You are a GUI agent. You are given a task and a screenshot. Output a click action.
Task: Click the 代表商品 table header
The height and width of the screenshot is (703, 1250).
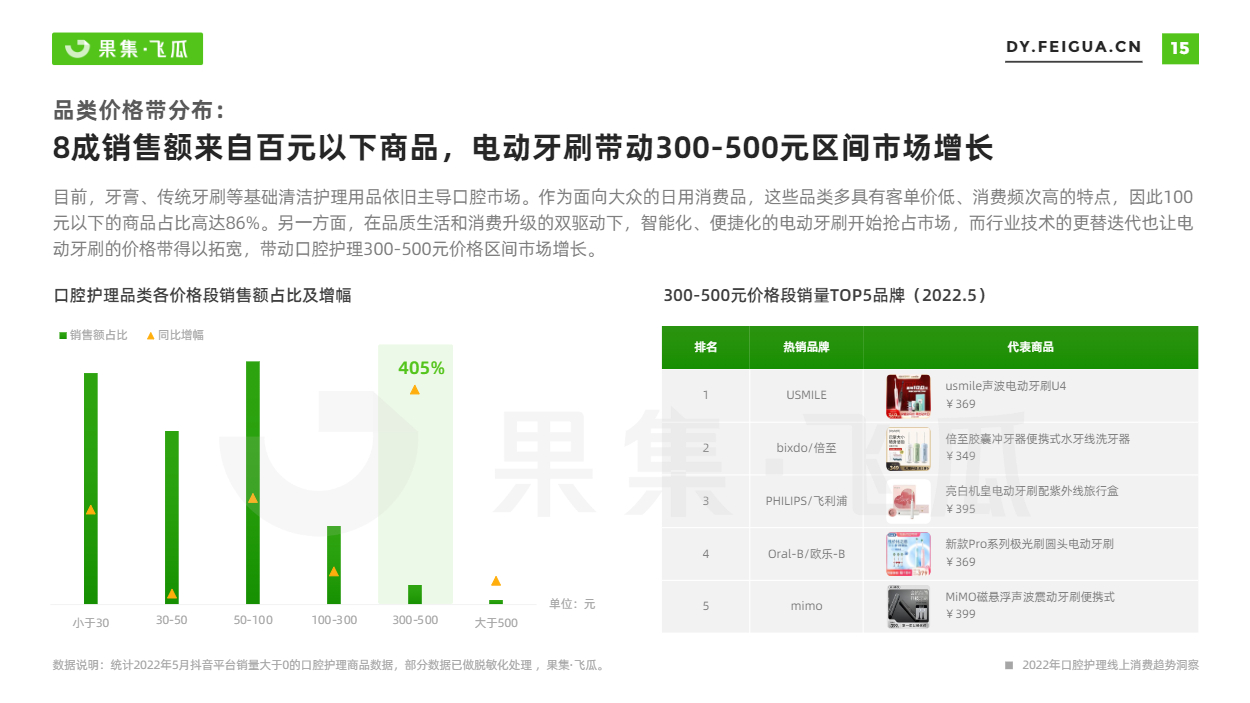[1030, 347]
